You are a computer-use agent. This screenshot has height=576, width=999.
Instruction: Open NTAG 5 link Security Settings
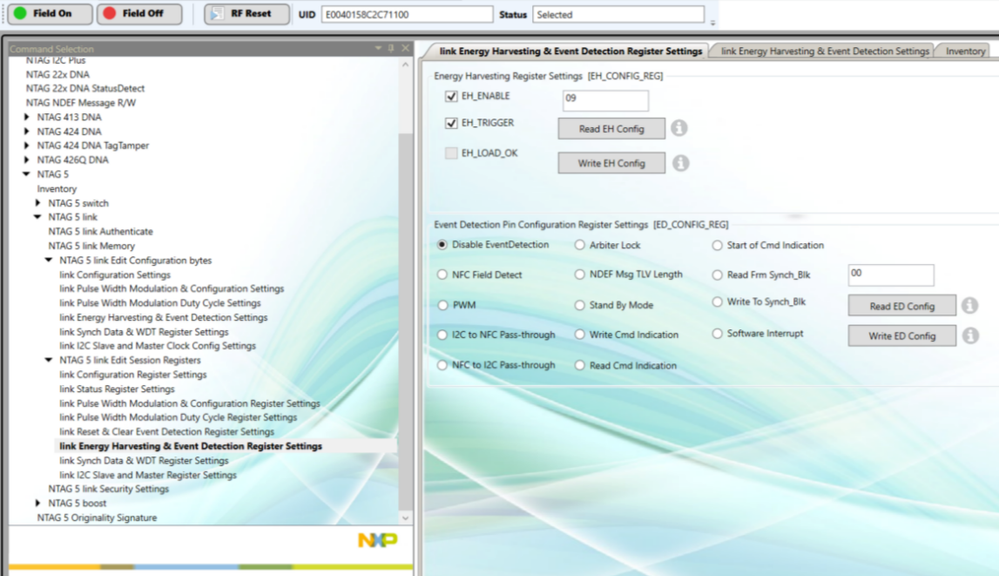(x=108, y=489)
